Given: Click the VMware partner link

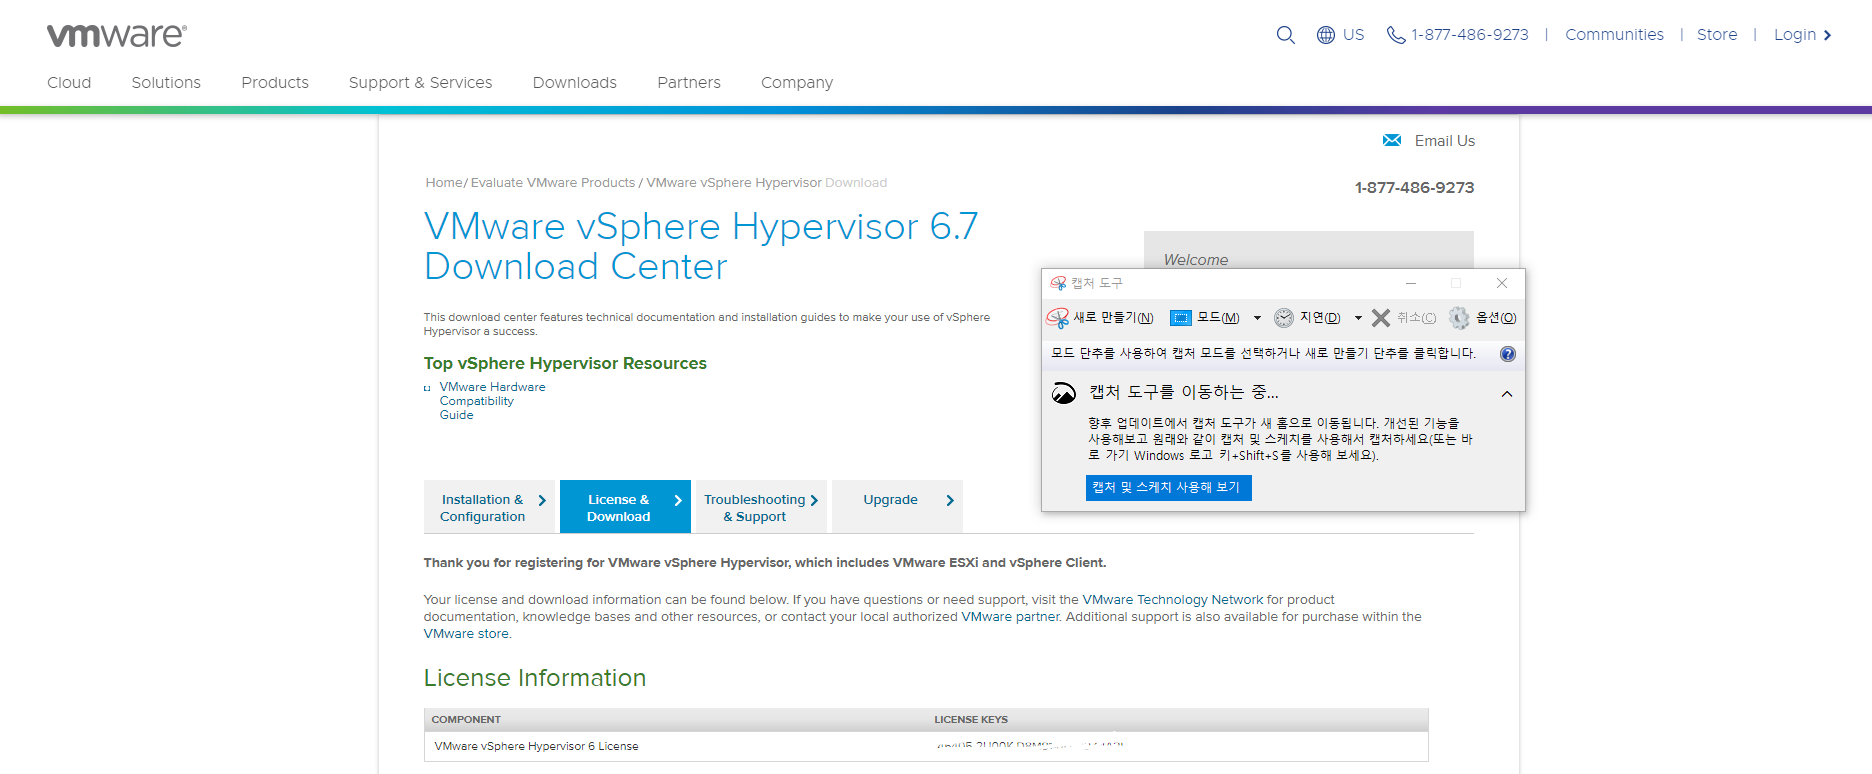Looking at the screenshot, I should pos(1010,617).
